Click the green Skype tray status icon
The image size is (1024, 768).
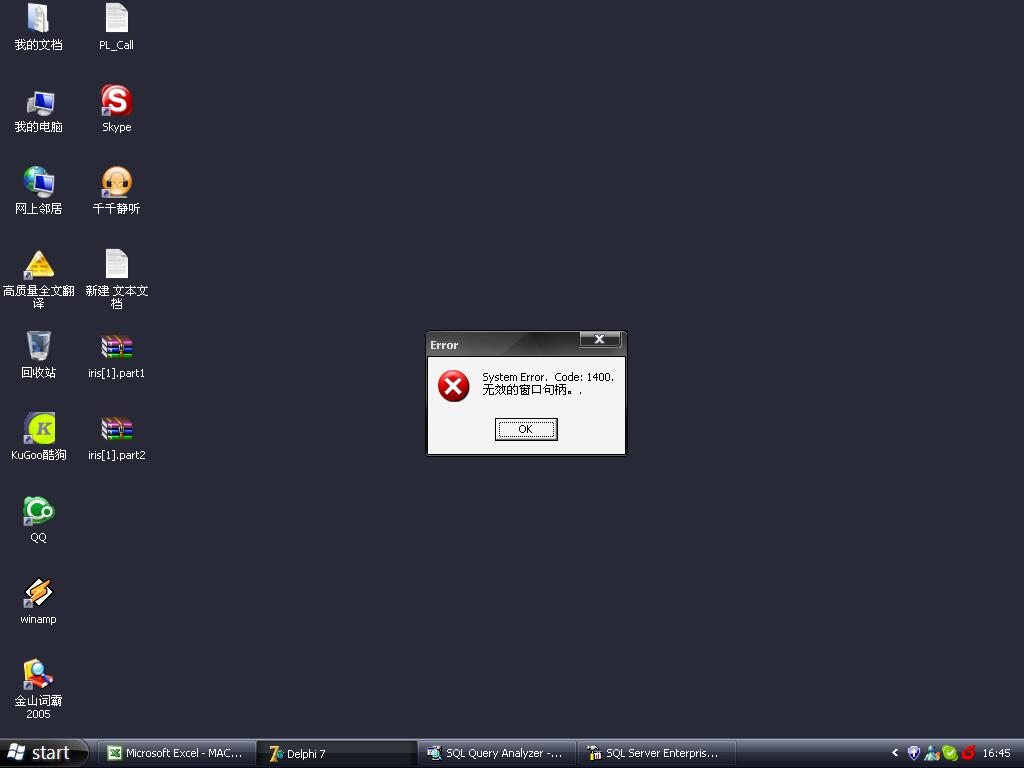[x=950, y=753]
